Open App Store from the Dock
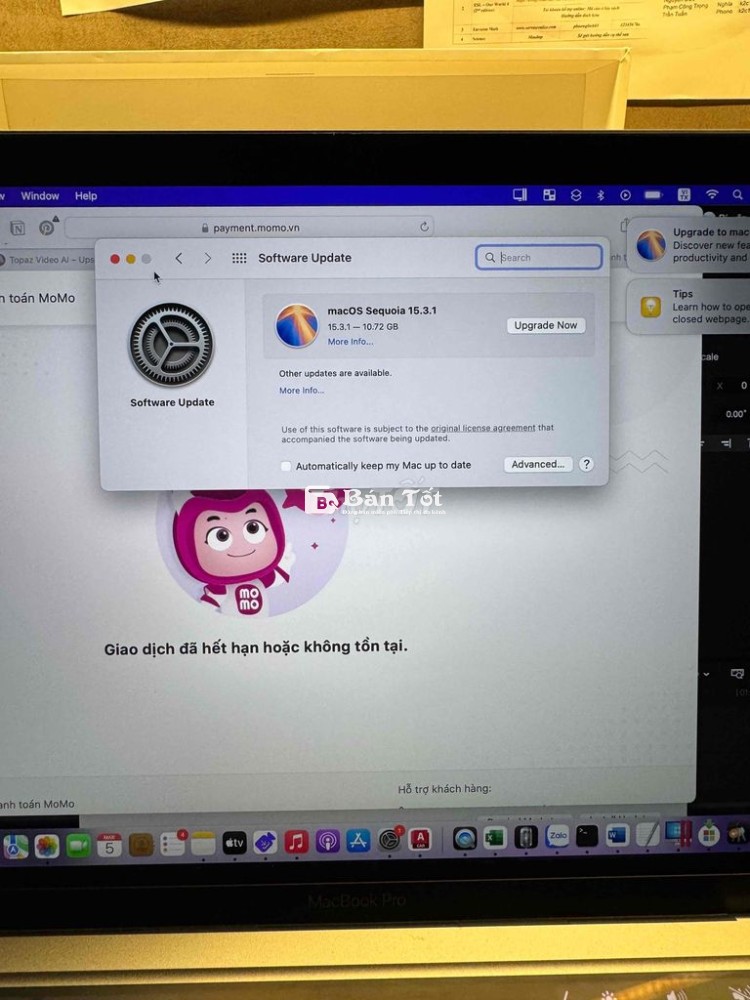The height and width of the screenshot is (1000, 750). (358, 842)
